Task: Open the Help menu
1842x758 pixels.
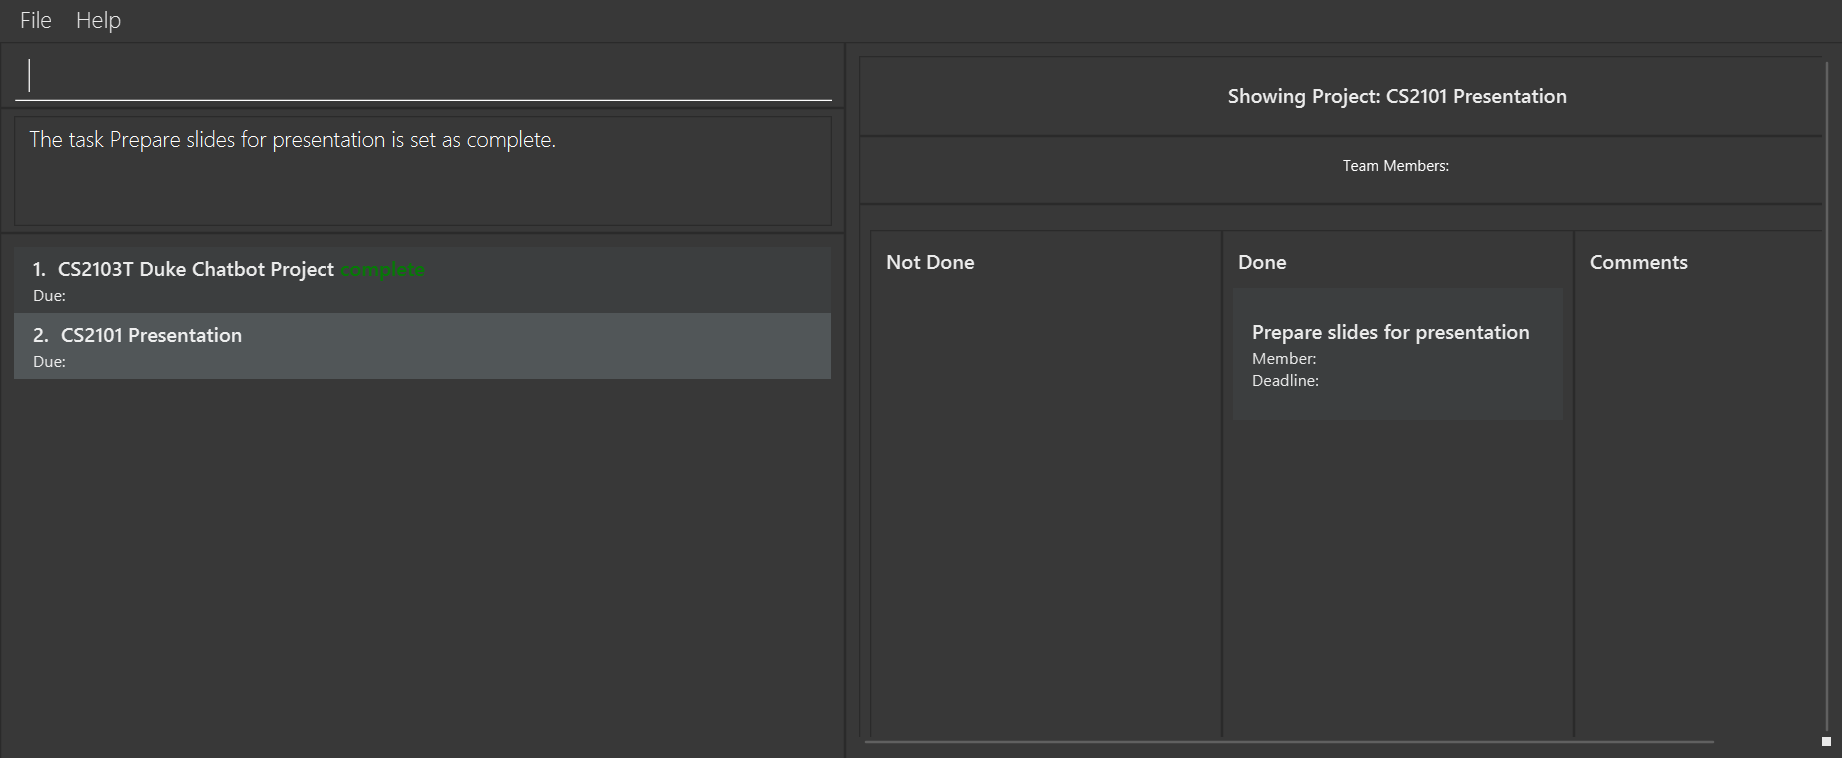Action: pyautogui.click(x=98, y=20)
